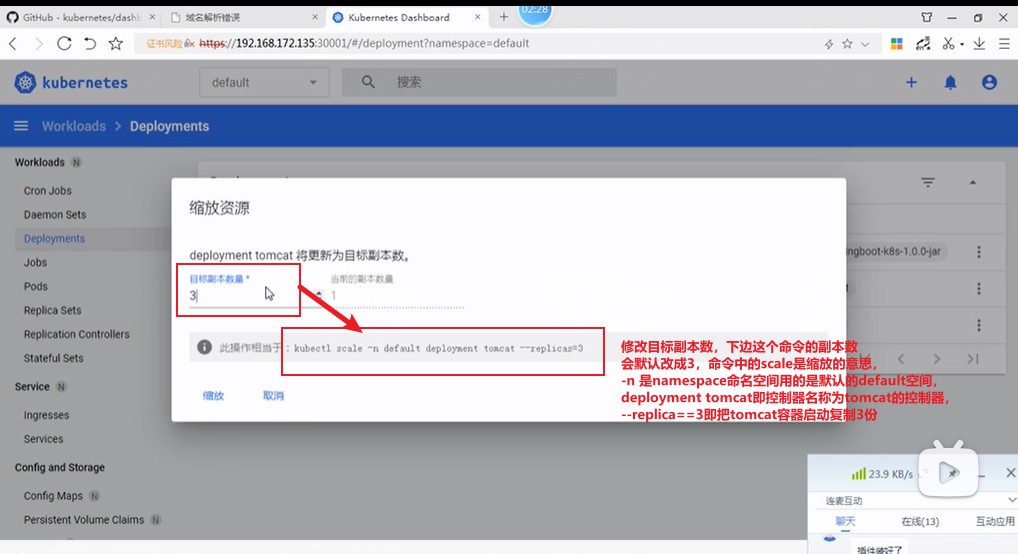Click the 搜索 search field
The width and height of the screenshot is (1018, 554).
479,82
